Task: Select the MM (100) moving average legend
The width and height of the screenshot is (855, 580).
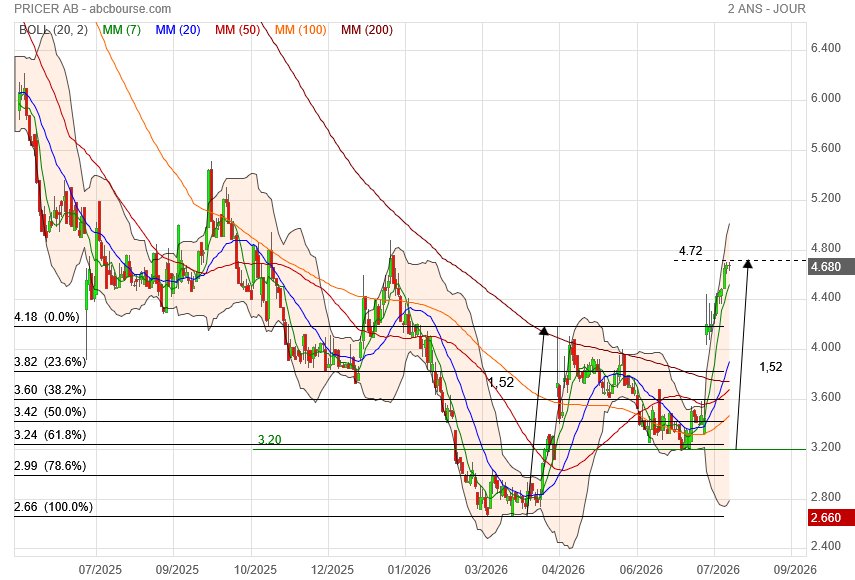Action: click(300, 29)
